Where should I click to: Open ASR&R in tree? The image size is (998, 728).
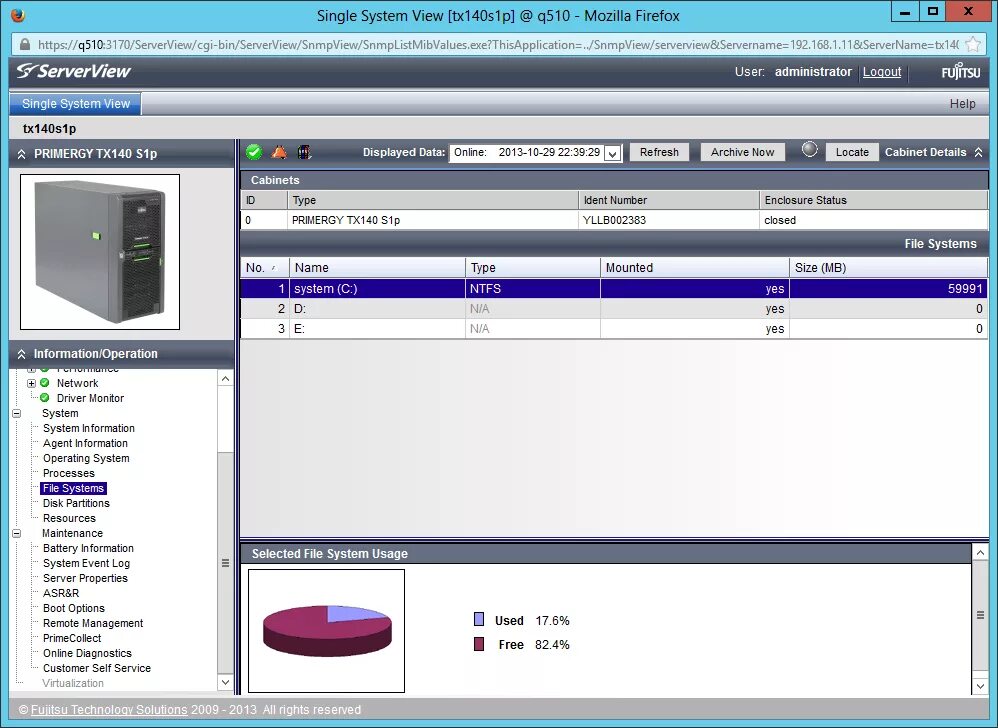point(61,593)
